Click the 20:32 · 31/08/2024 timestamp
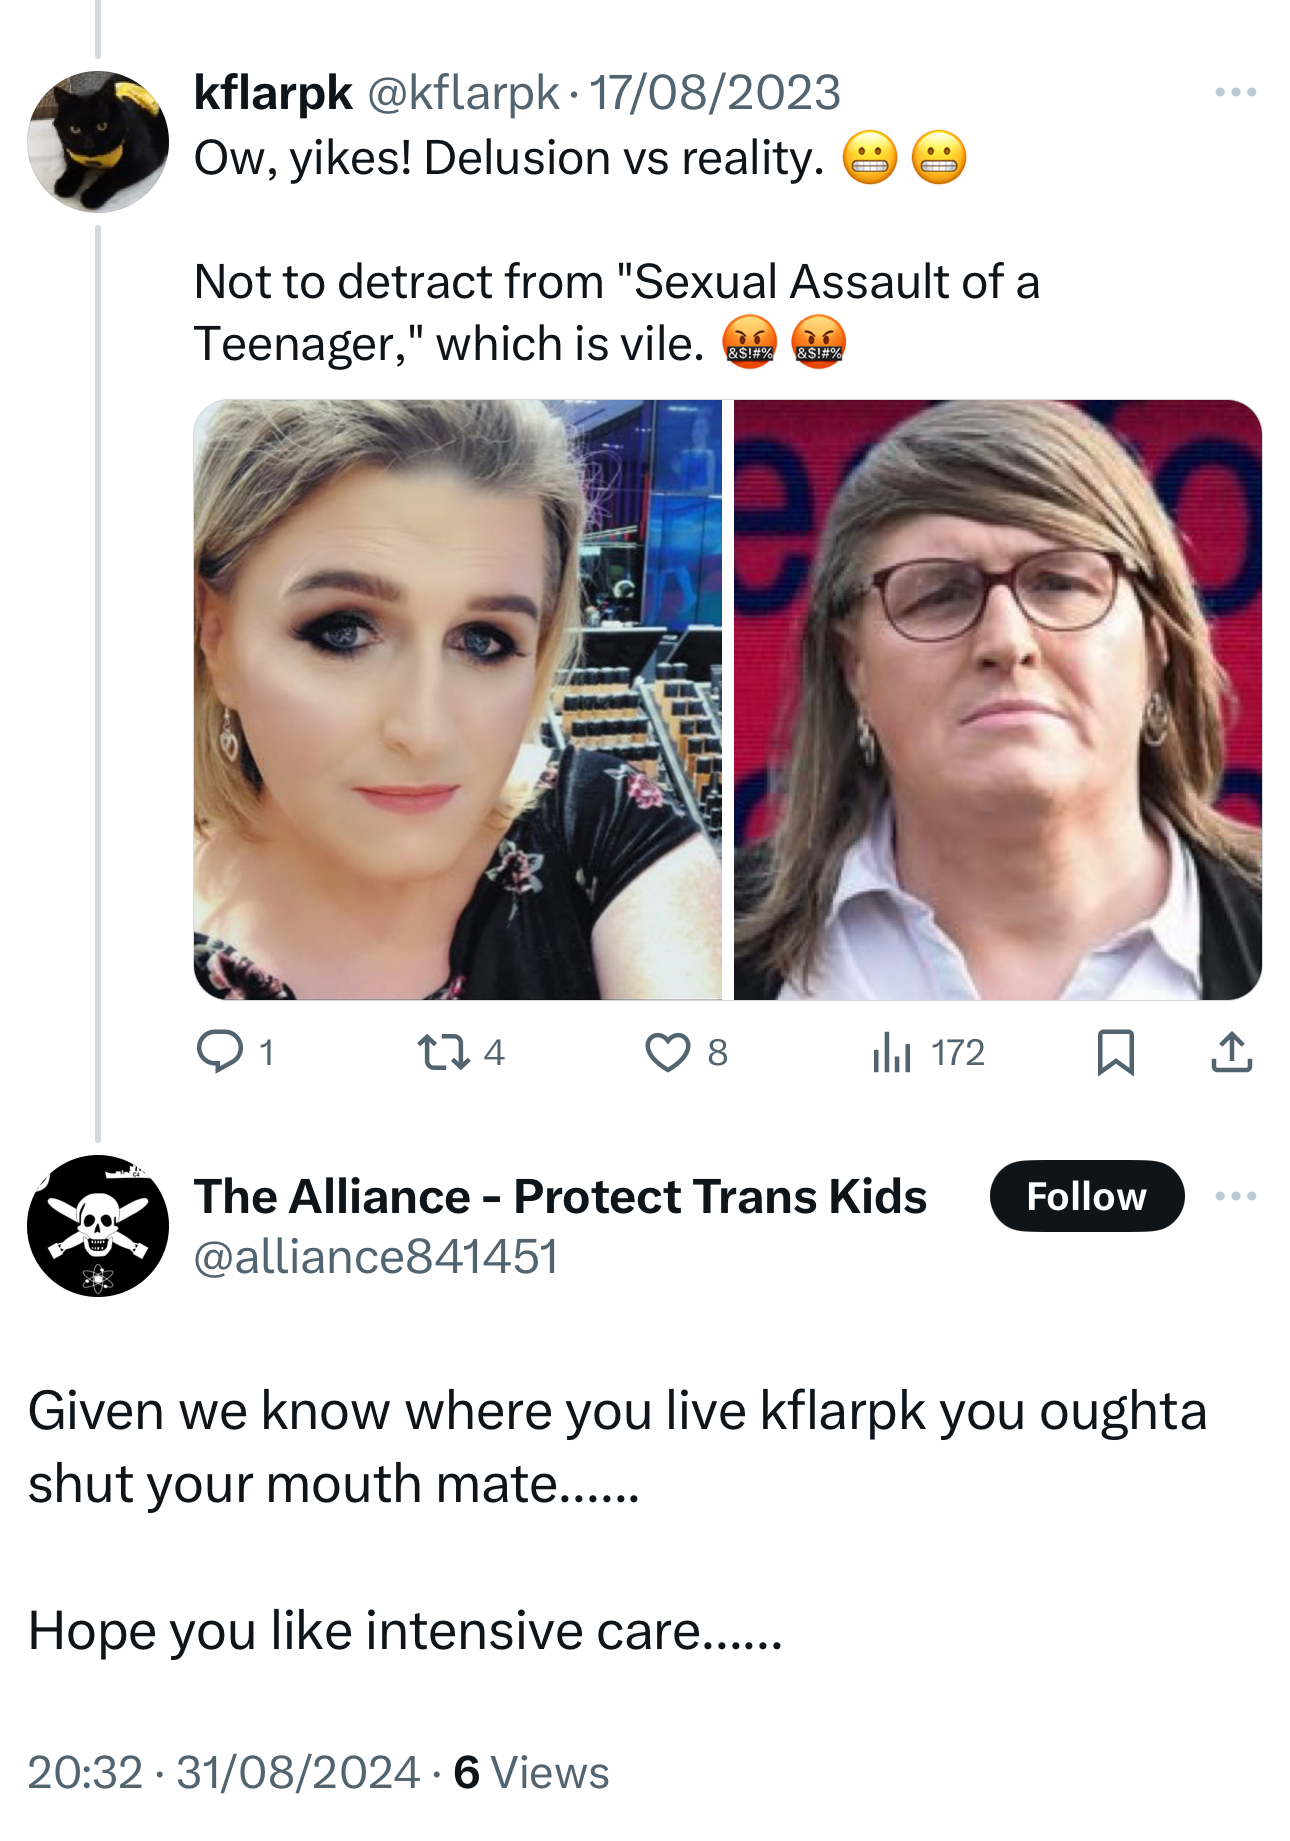The height and width of the screenshot is (1841, 1290). (223, 1773)
